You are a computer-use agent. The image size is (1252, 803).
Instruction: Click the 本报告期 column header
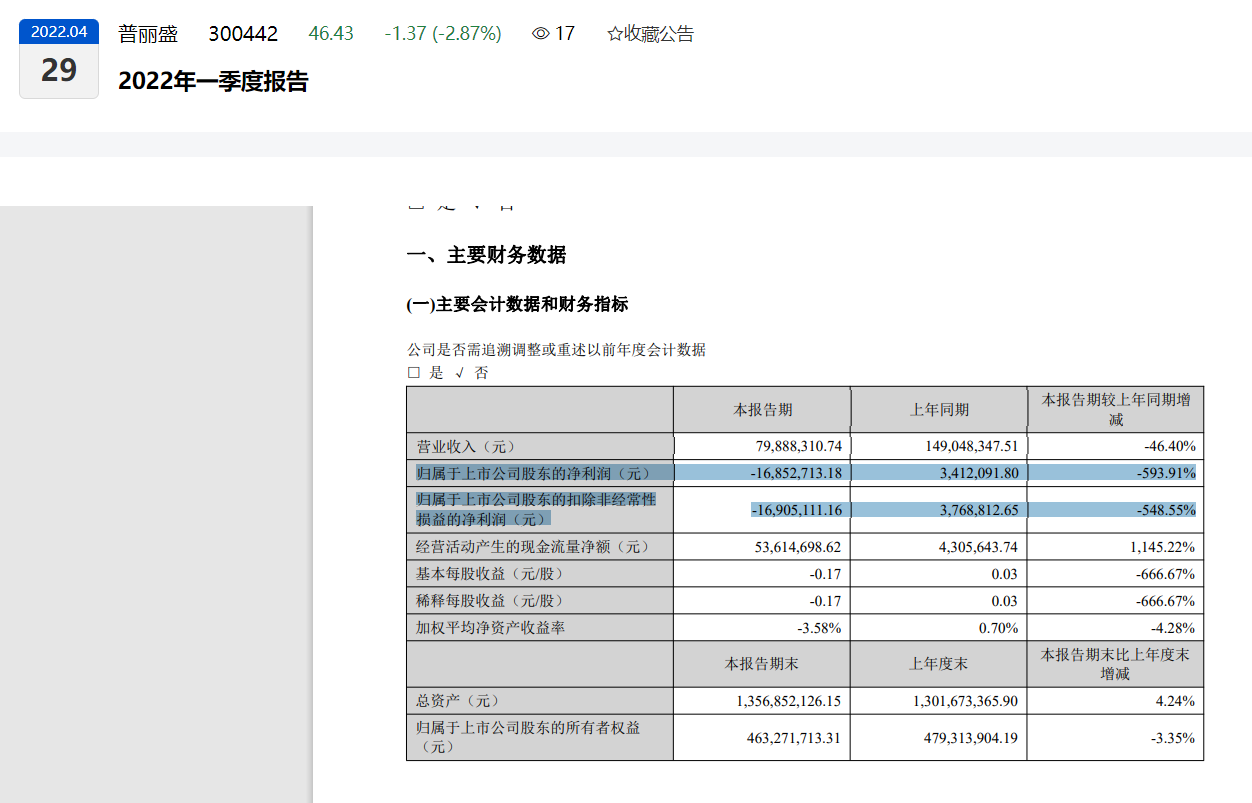[x=762, y=410]
